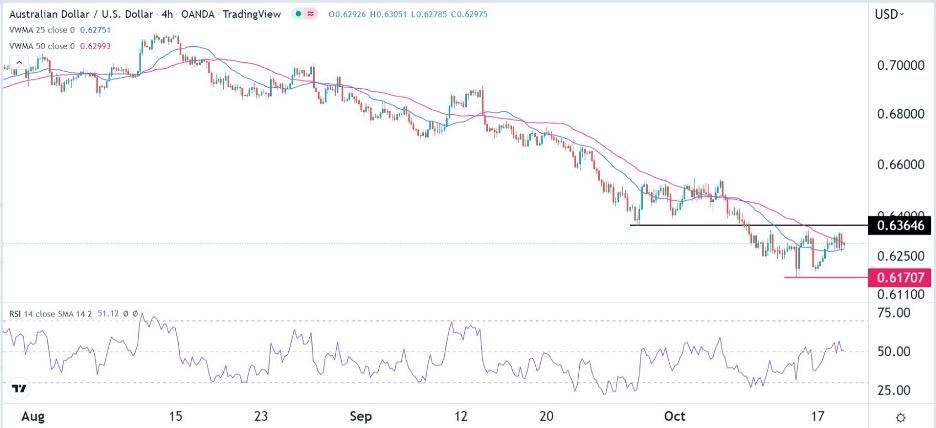Click the 23 date on time axis
This screenshot has width=936, height=428.
(263, 415)
